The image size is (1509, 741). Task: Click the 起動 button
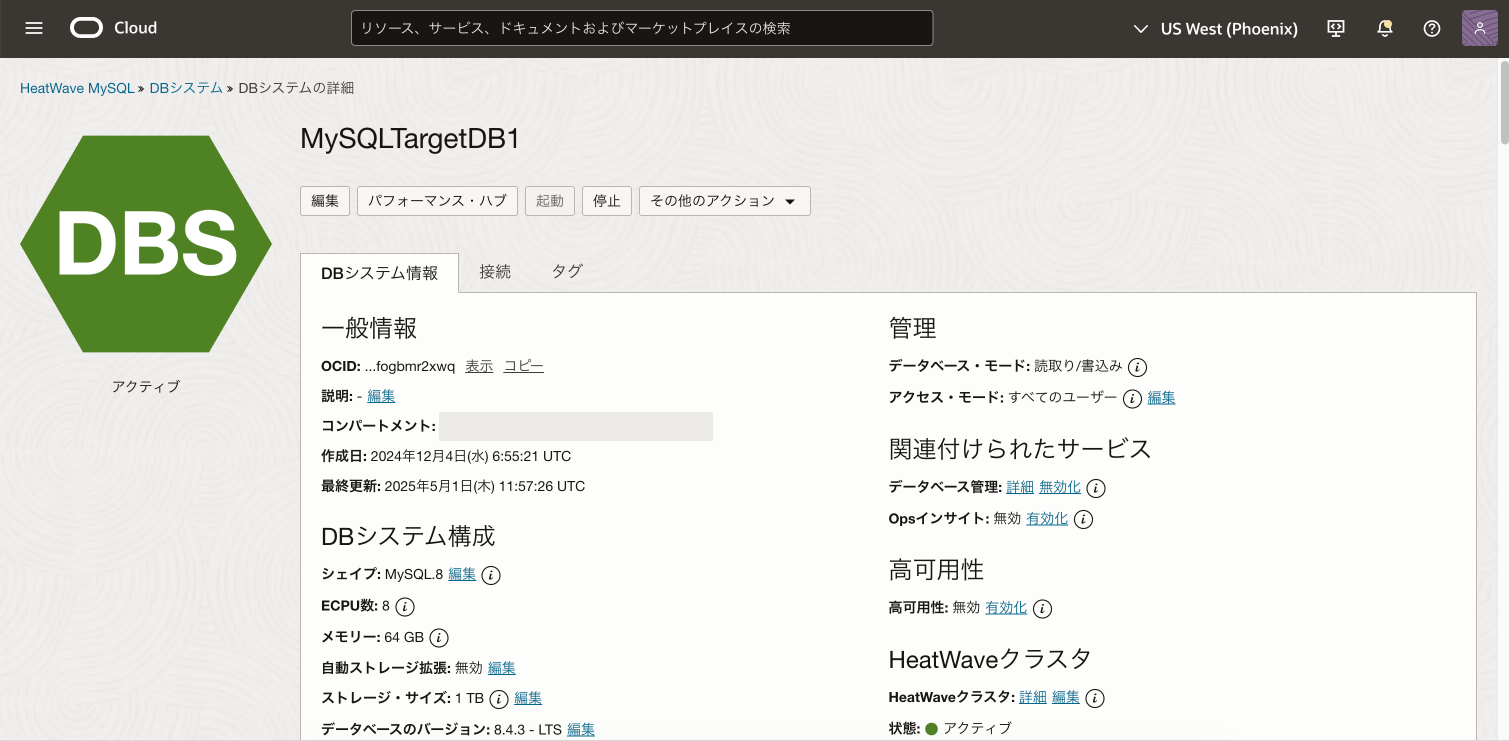[550, 201]
